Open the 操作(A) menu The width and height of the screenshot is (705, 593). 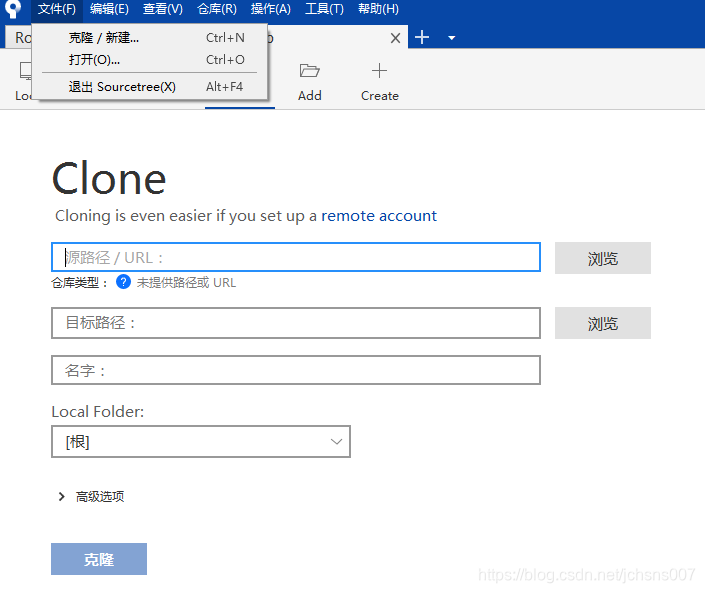pyautogui.click(x=271, y=9)
